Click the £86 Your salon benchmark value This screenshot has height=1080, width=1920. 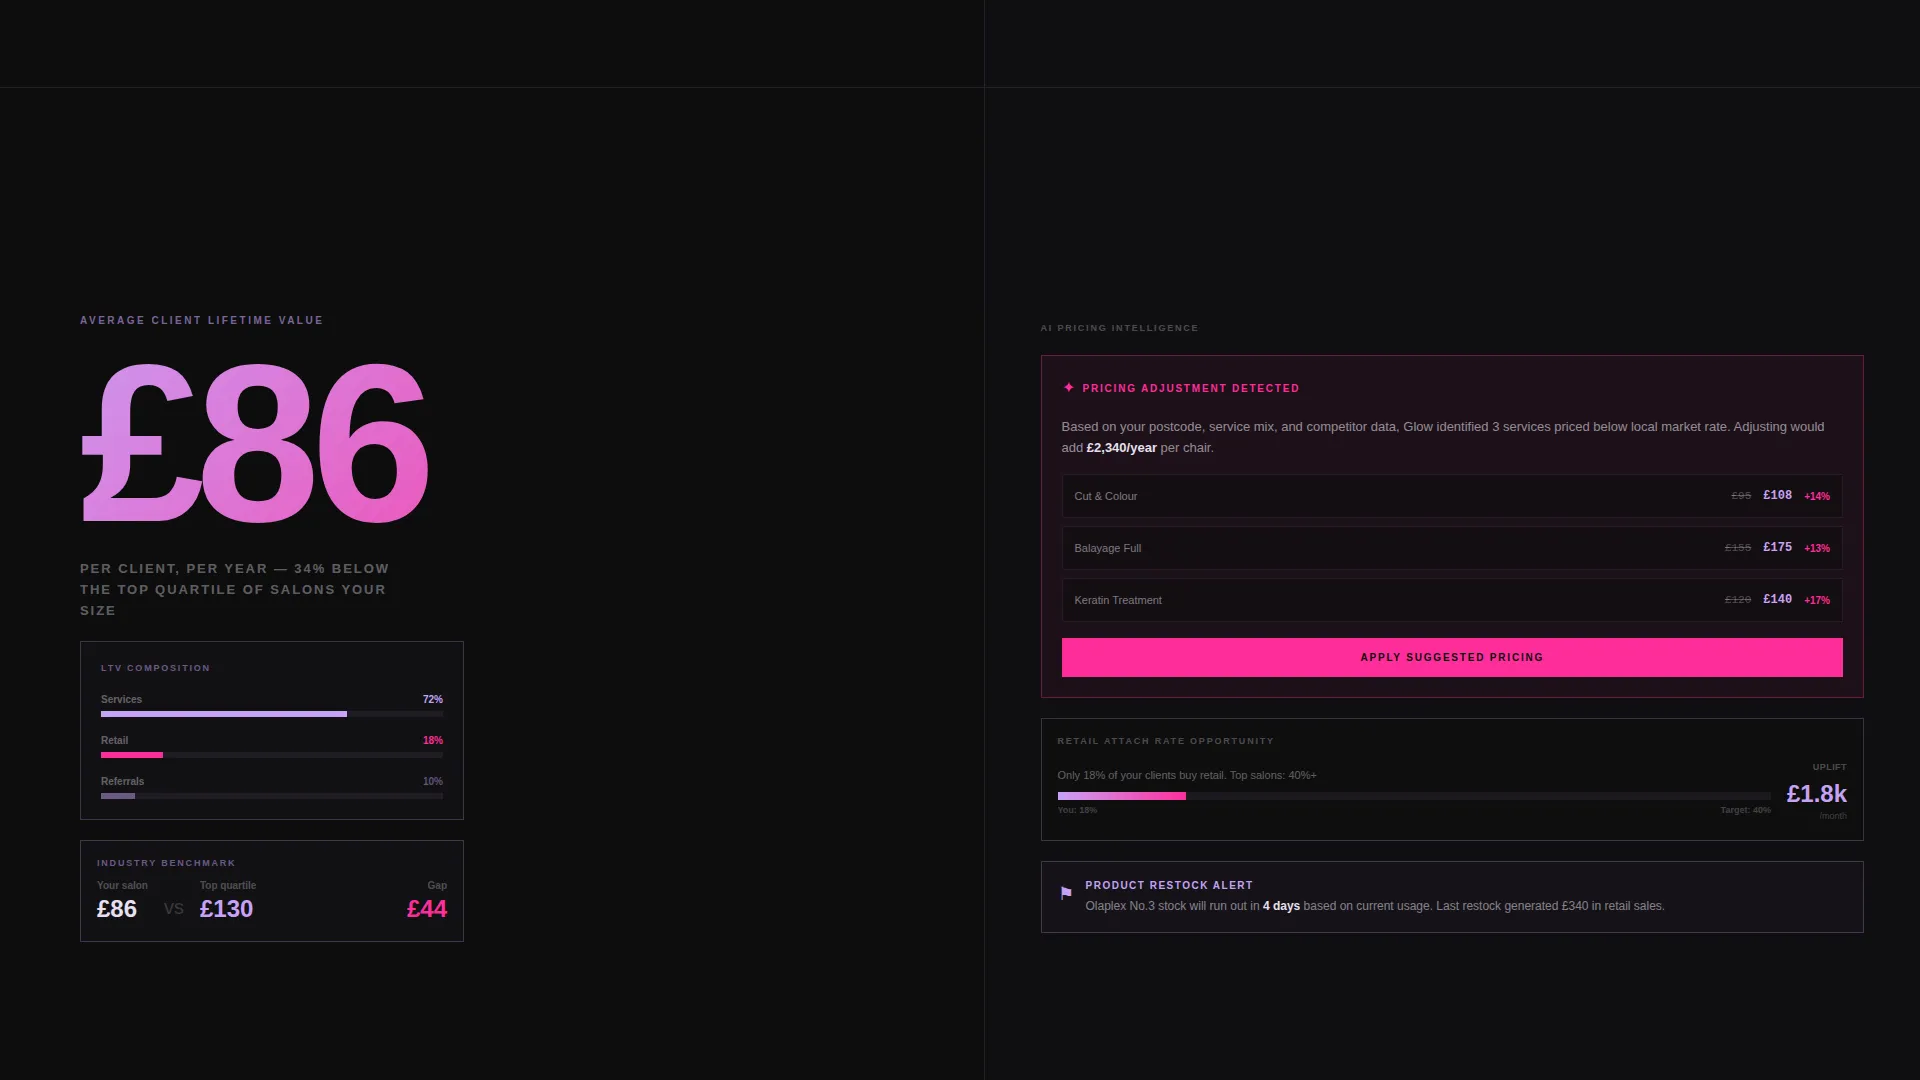[x=117, y=909]
